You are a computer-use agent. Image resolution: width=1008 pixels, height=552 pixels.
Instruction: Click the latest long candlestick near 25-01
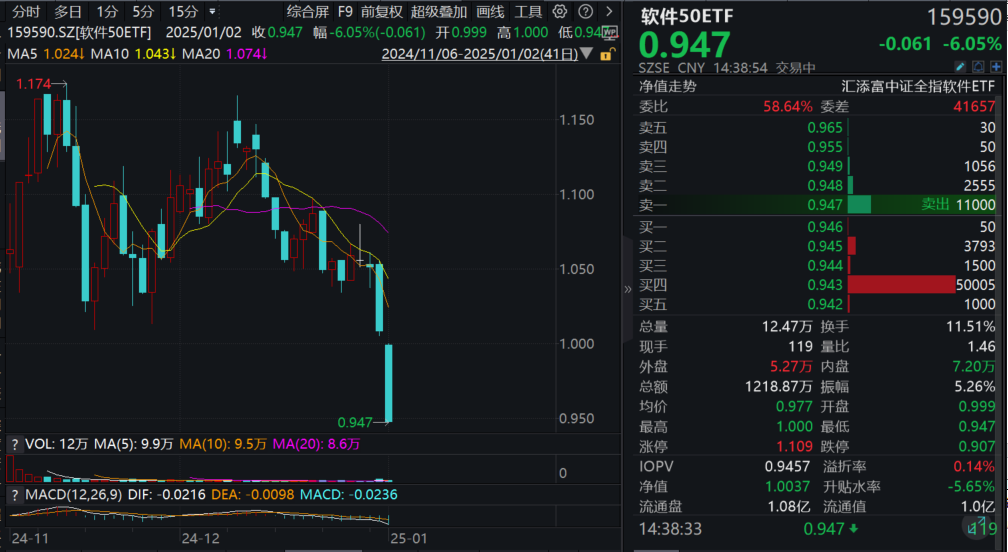coord(389,383)
